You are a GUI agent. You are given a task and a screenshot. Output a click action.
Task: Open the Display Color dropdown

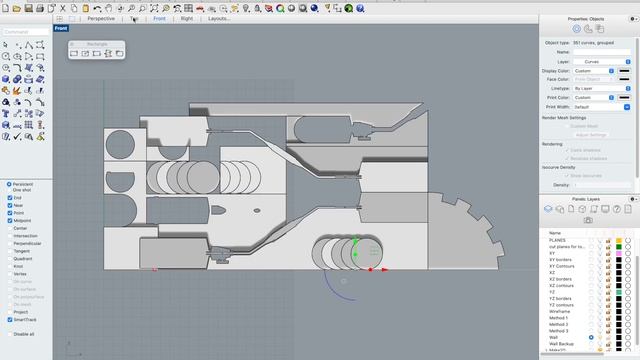coord(593,71)
